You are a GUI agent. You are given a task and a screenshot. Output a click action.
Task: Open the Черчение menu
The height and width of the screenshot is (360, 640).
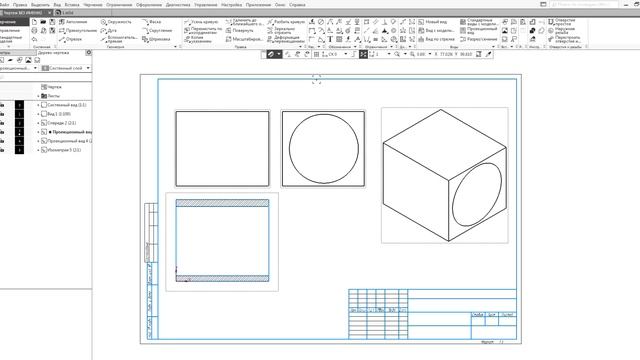click(93, 5)
